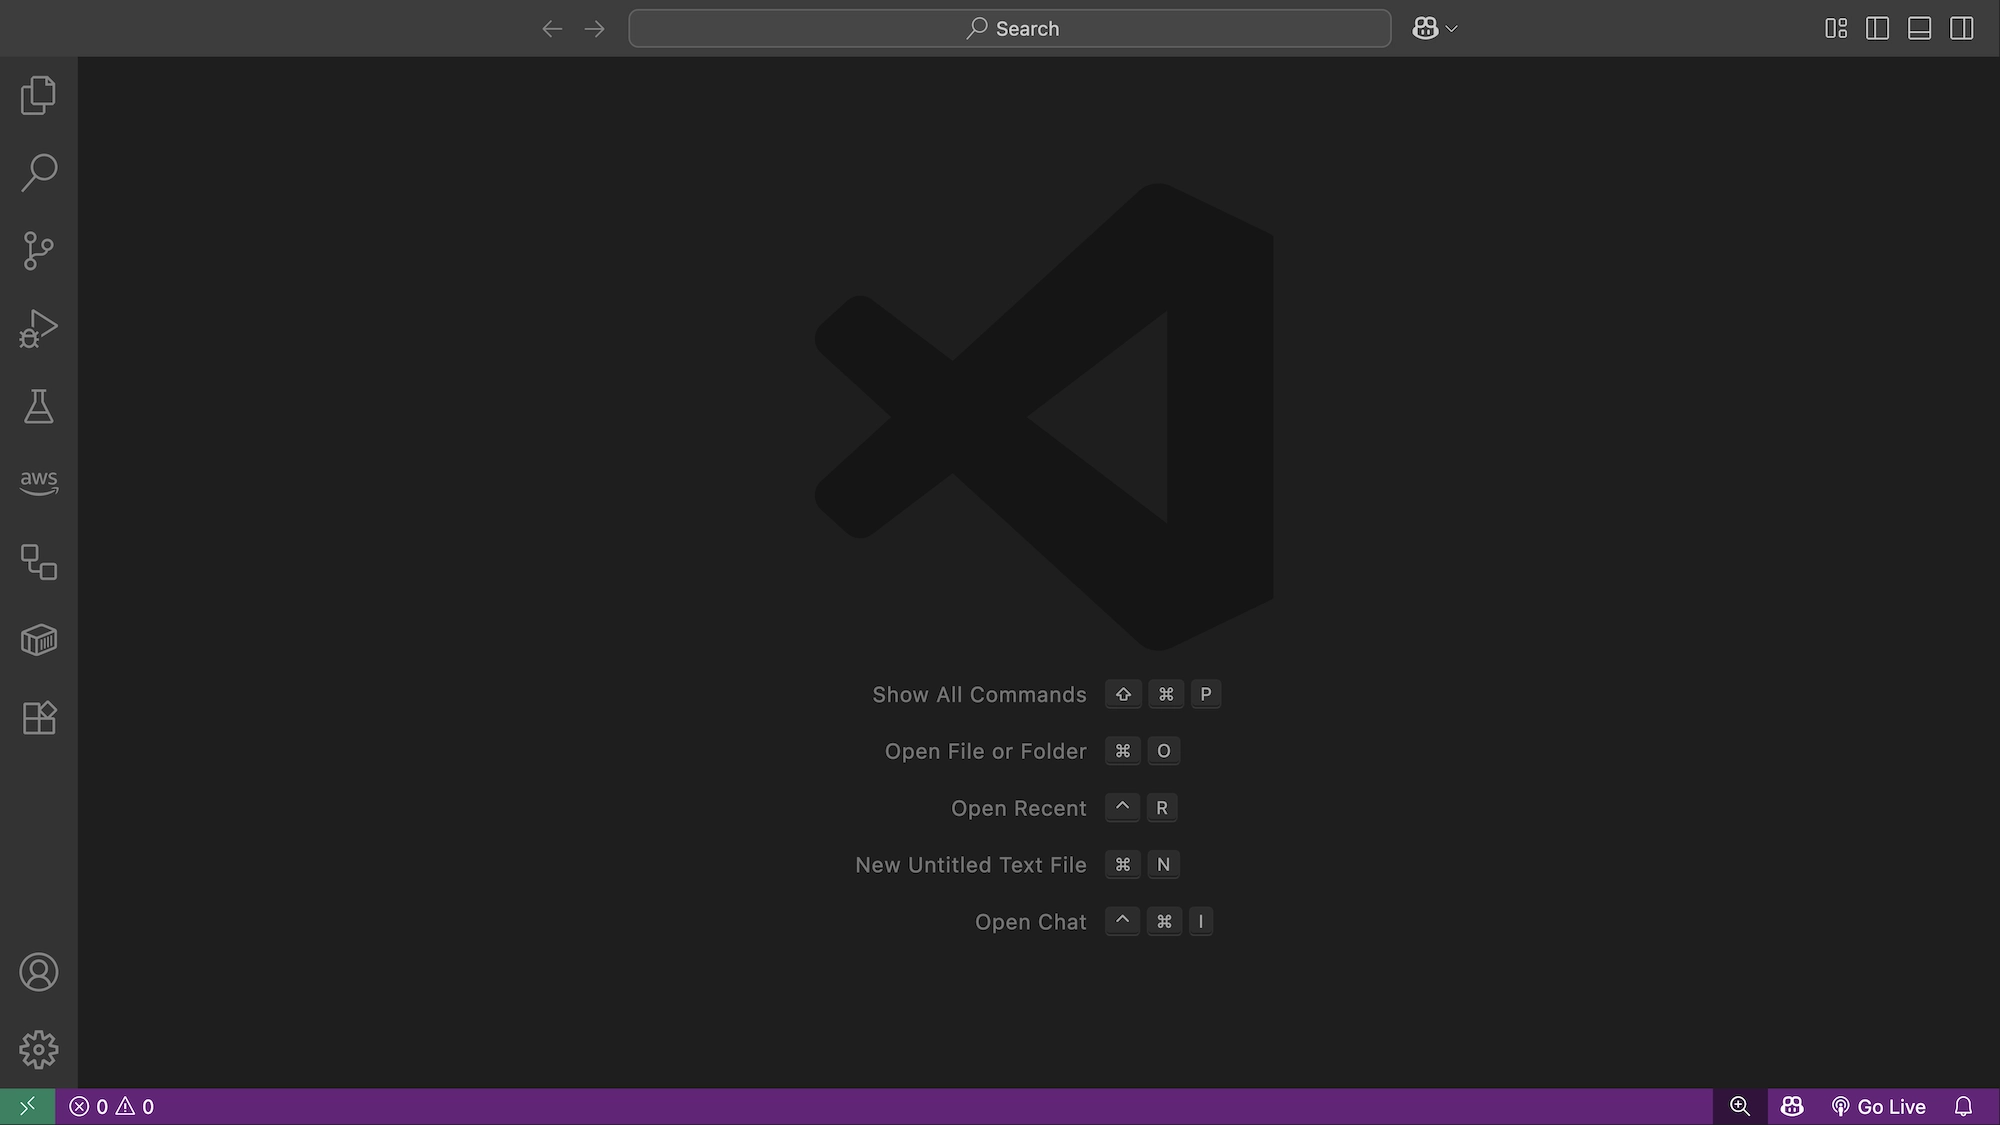Open the Testing flask view
The image size is (2000, 1125).
tap(38, 406)
